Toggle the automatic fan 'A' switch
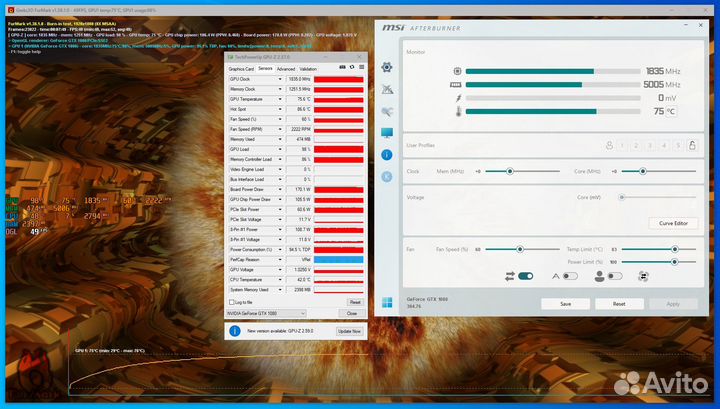720x409 pixels. [570, 276]
